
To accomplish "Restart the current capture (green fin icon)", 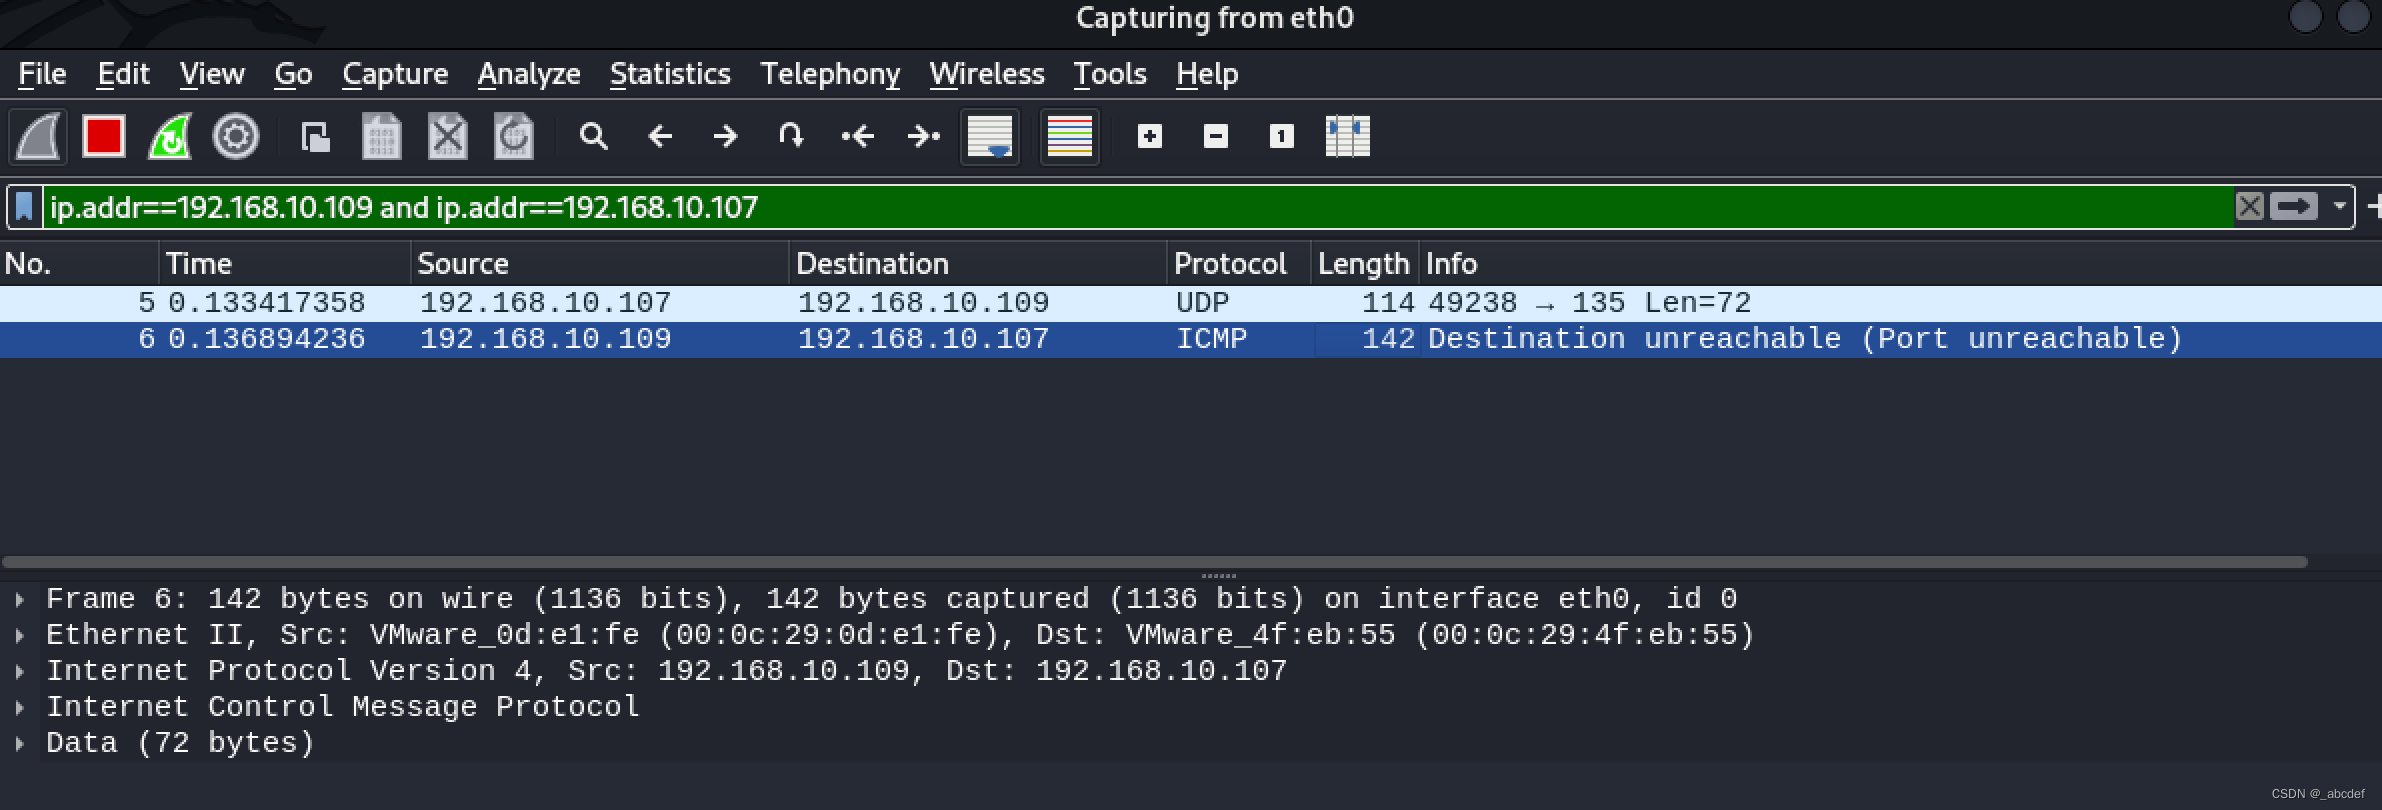I will [170, 136].
